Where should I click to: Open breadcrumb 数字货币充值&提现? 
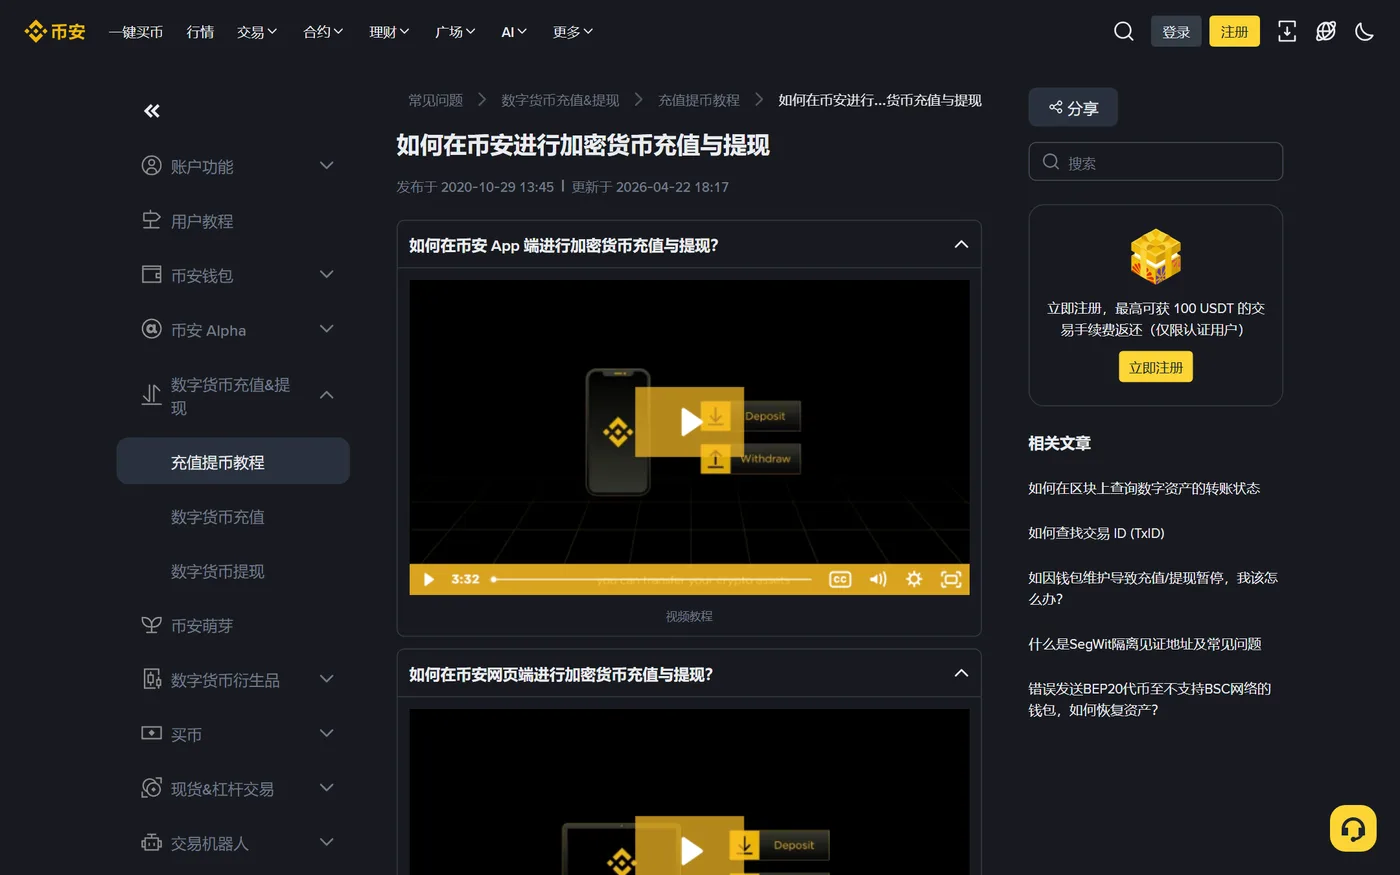[560, 100]
